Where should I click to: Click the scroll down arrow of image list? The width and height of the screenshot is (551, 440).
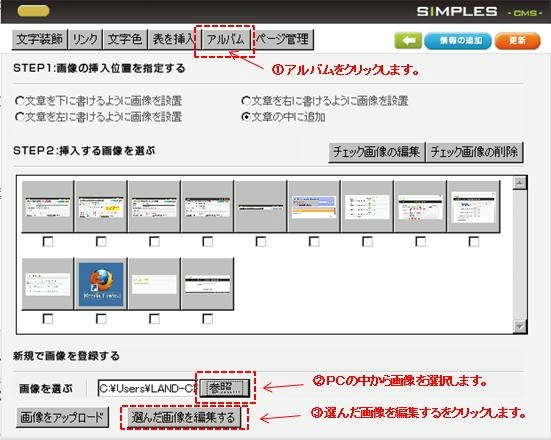519,326
